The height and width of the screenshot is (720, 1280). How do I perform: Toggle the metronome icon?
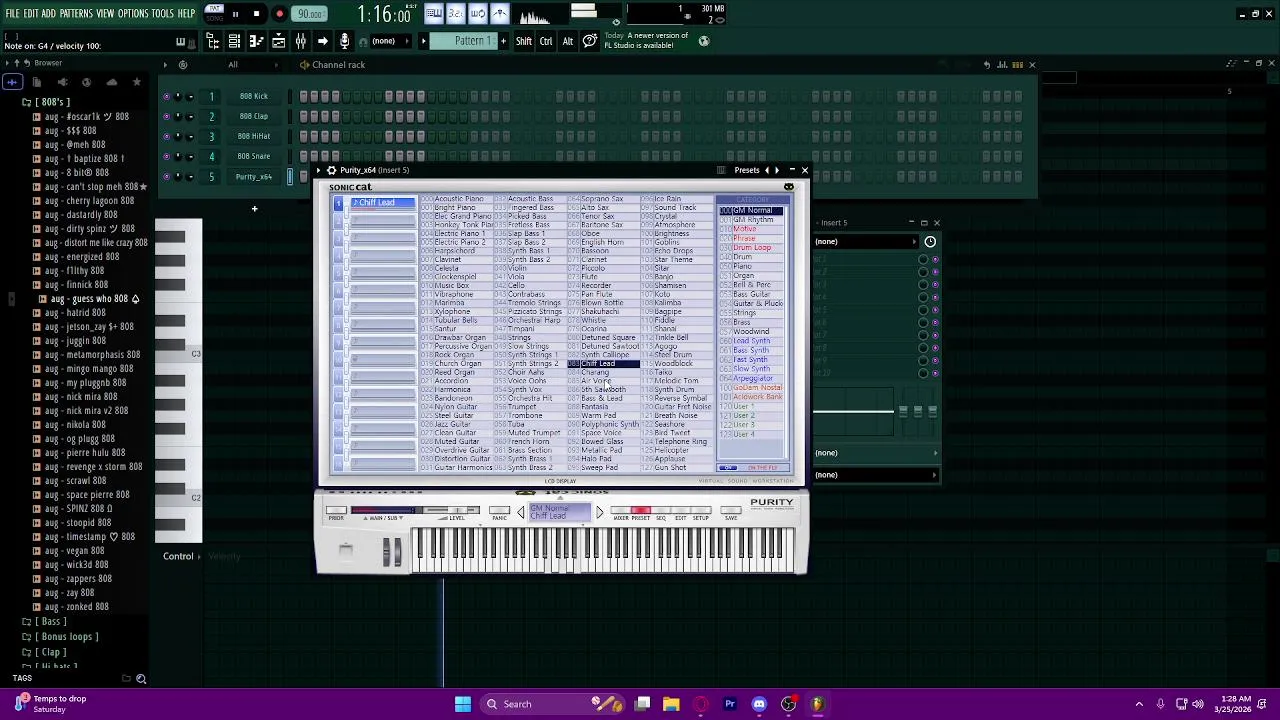coord(499,14)
